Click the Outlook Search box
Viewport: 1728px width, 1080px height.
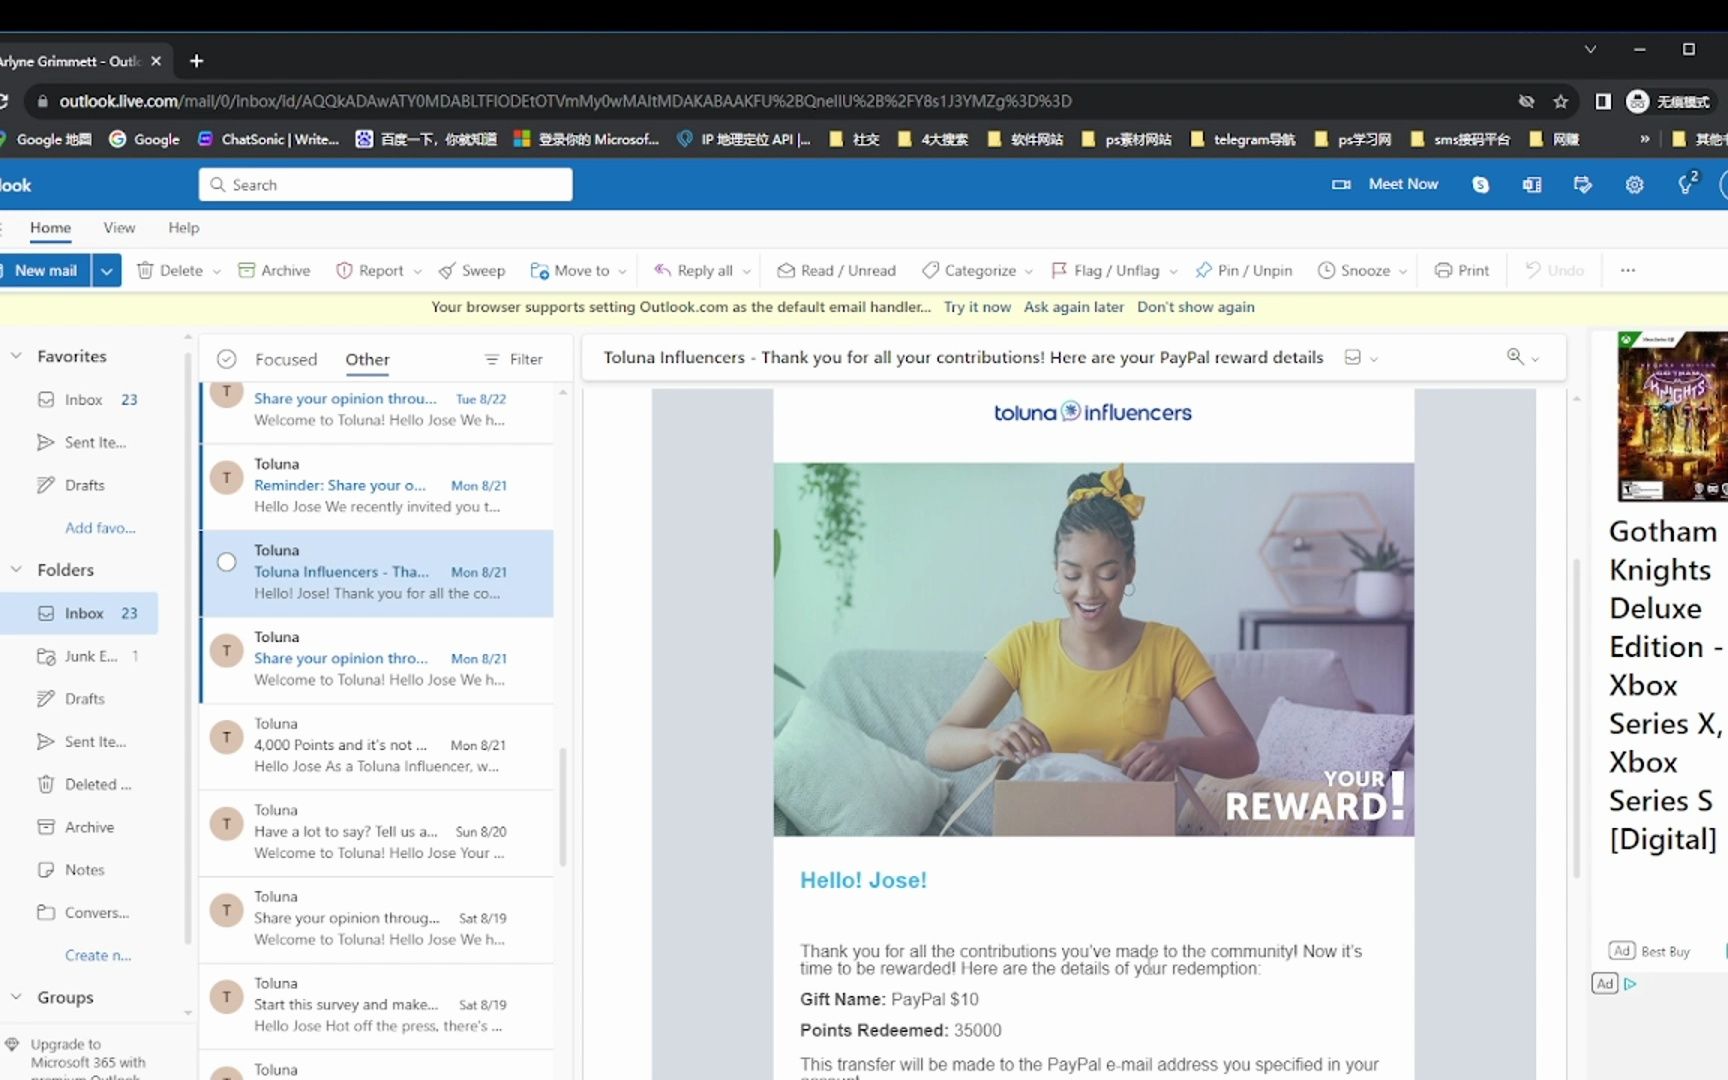pyautogui.click(x=385, y=185)
